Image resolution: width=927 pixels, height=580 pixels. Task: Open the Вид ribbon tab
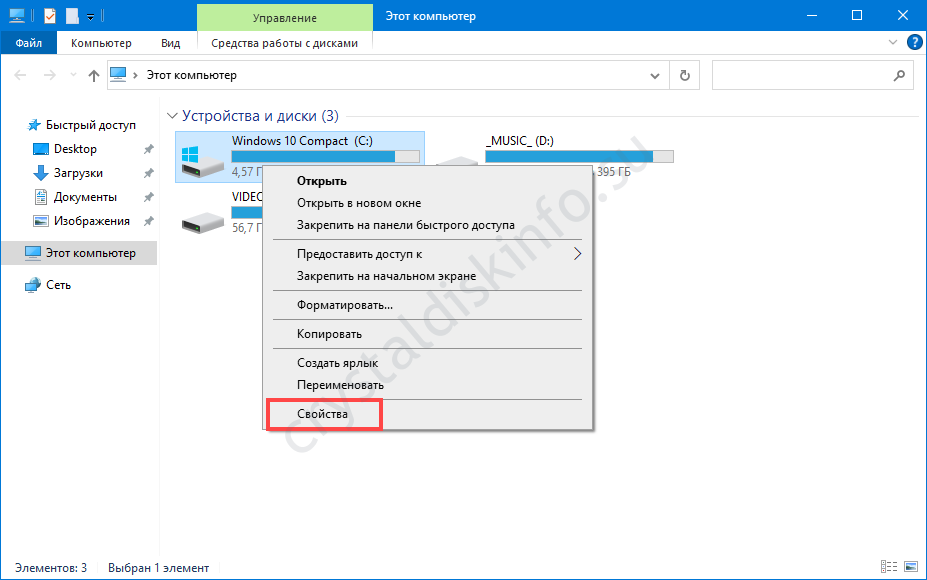tap(170, 43)
